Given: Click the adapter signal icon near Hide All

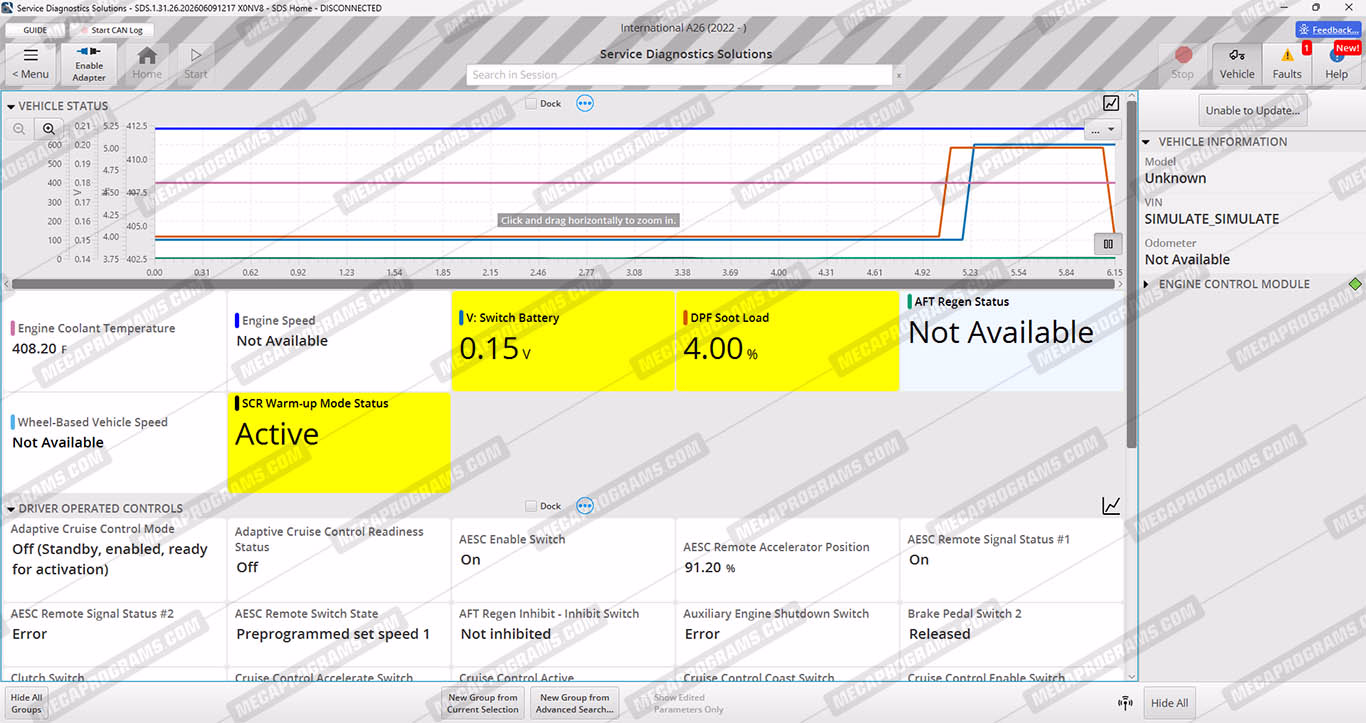Looking at the screenshot, I should 1125,702.
